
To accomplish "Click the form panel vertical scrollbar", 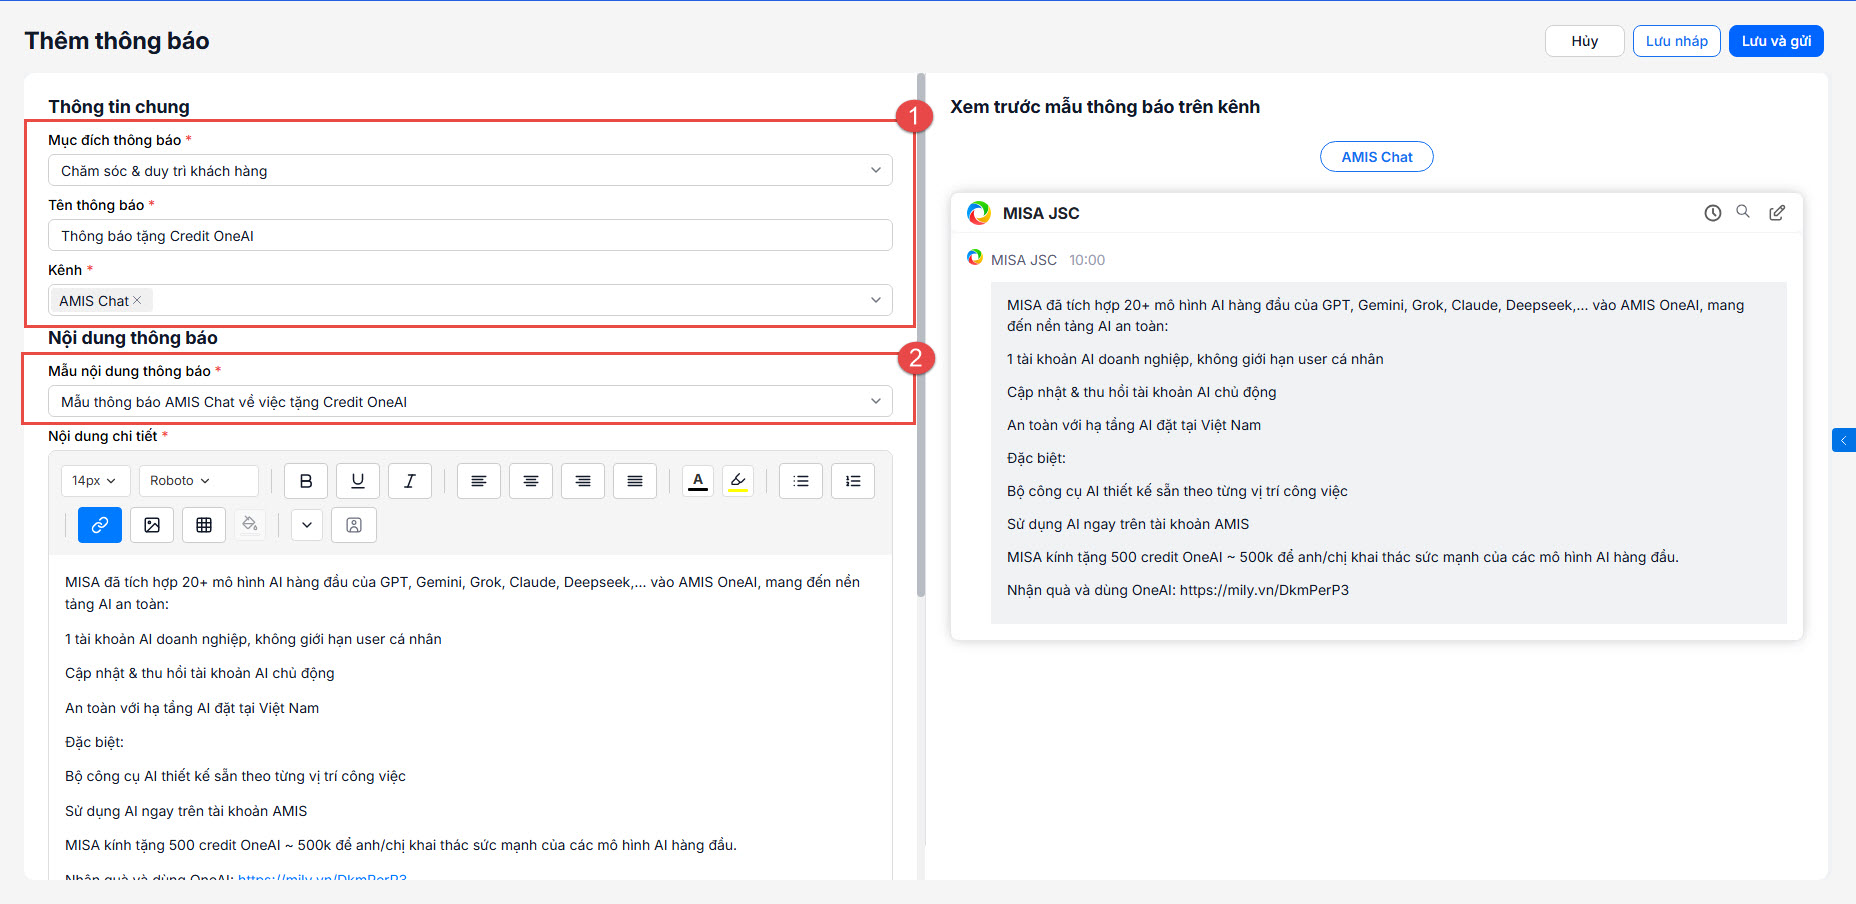I will point(921,335).
